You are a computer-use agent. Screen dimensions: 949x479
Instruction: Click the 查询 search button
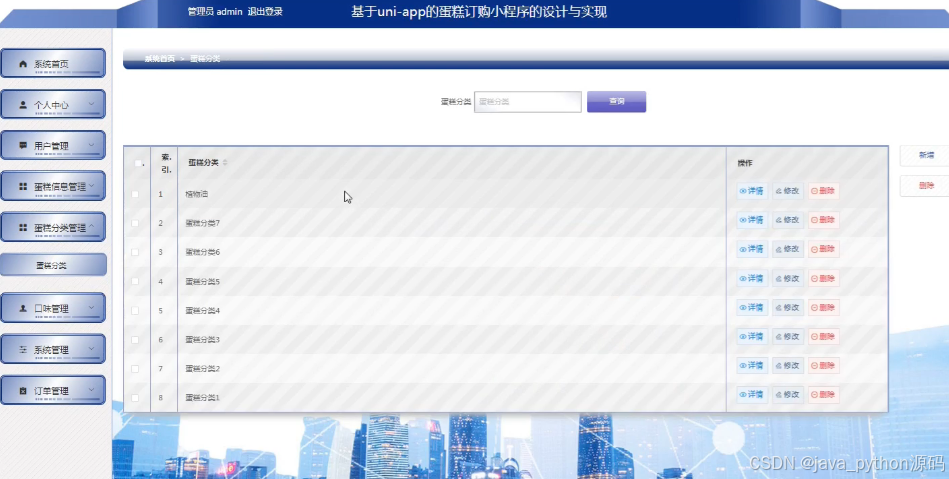pyautogui.click(x=616, y=102)
